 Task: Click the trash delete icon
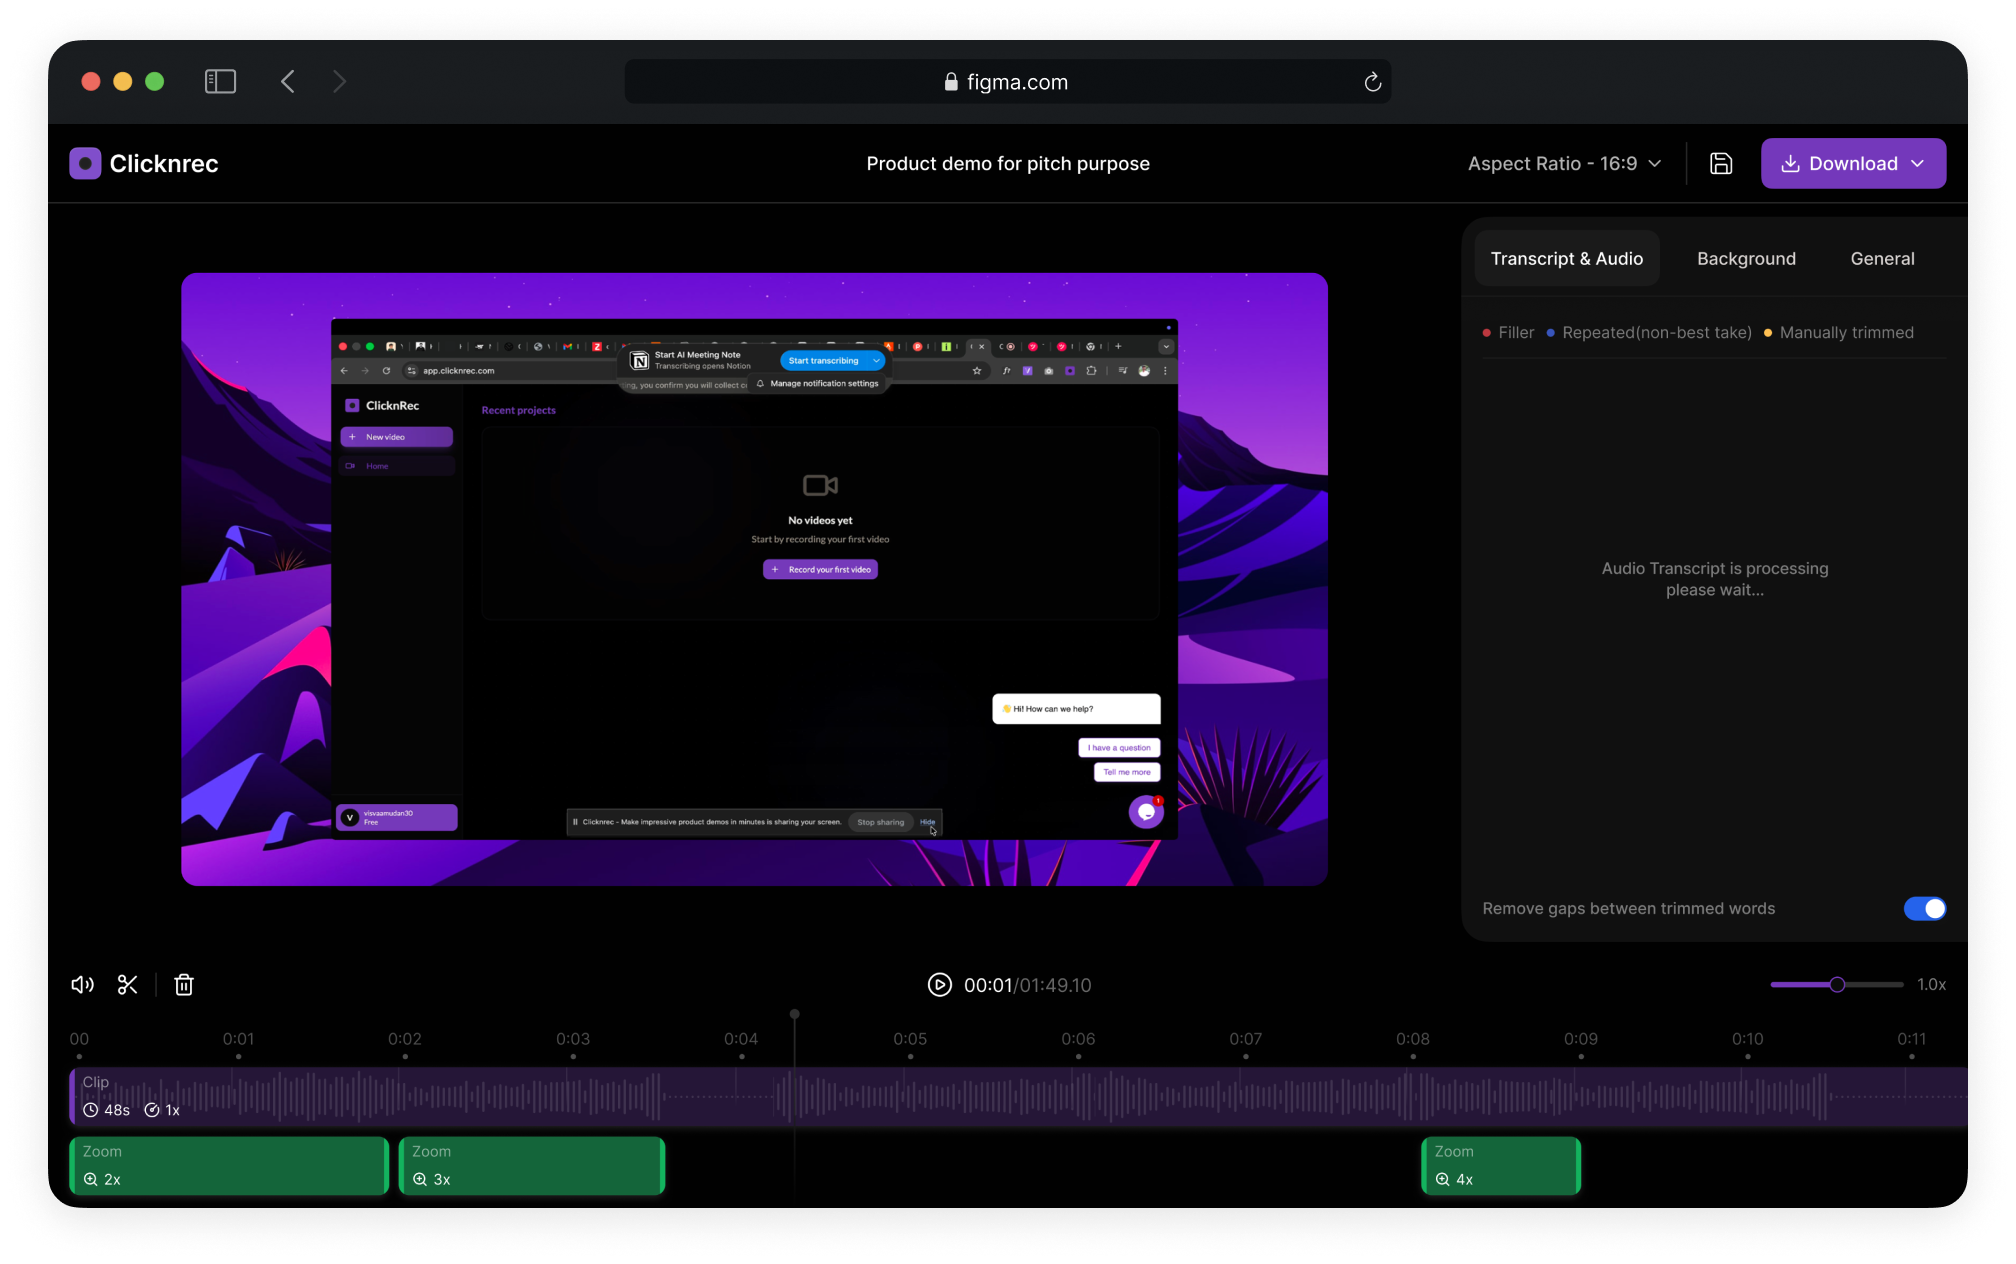(x=184, y=985)
